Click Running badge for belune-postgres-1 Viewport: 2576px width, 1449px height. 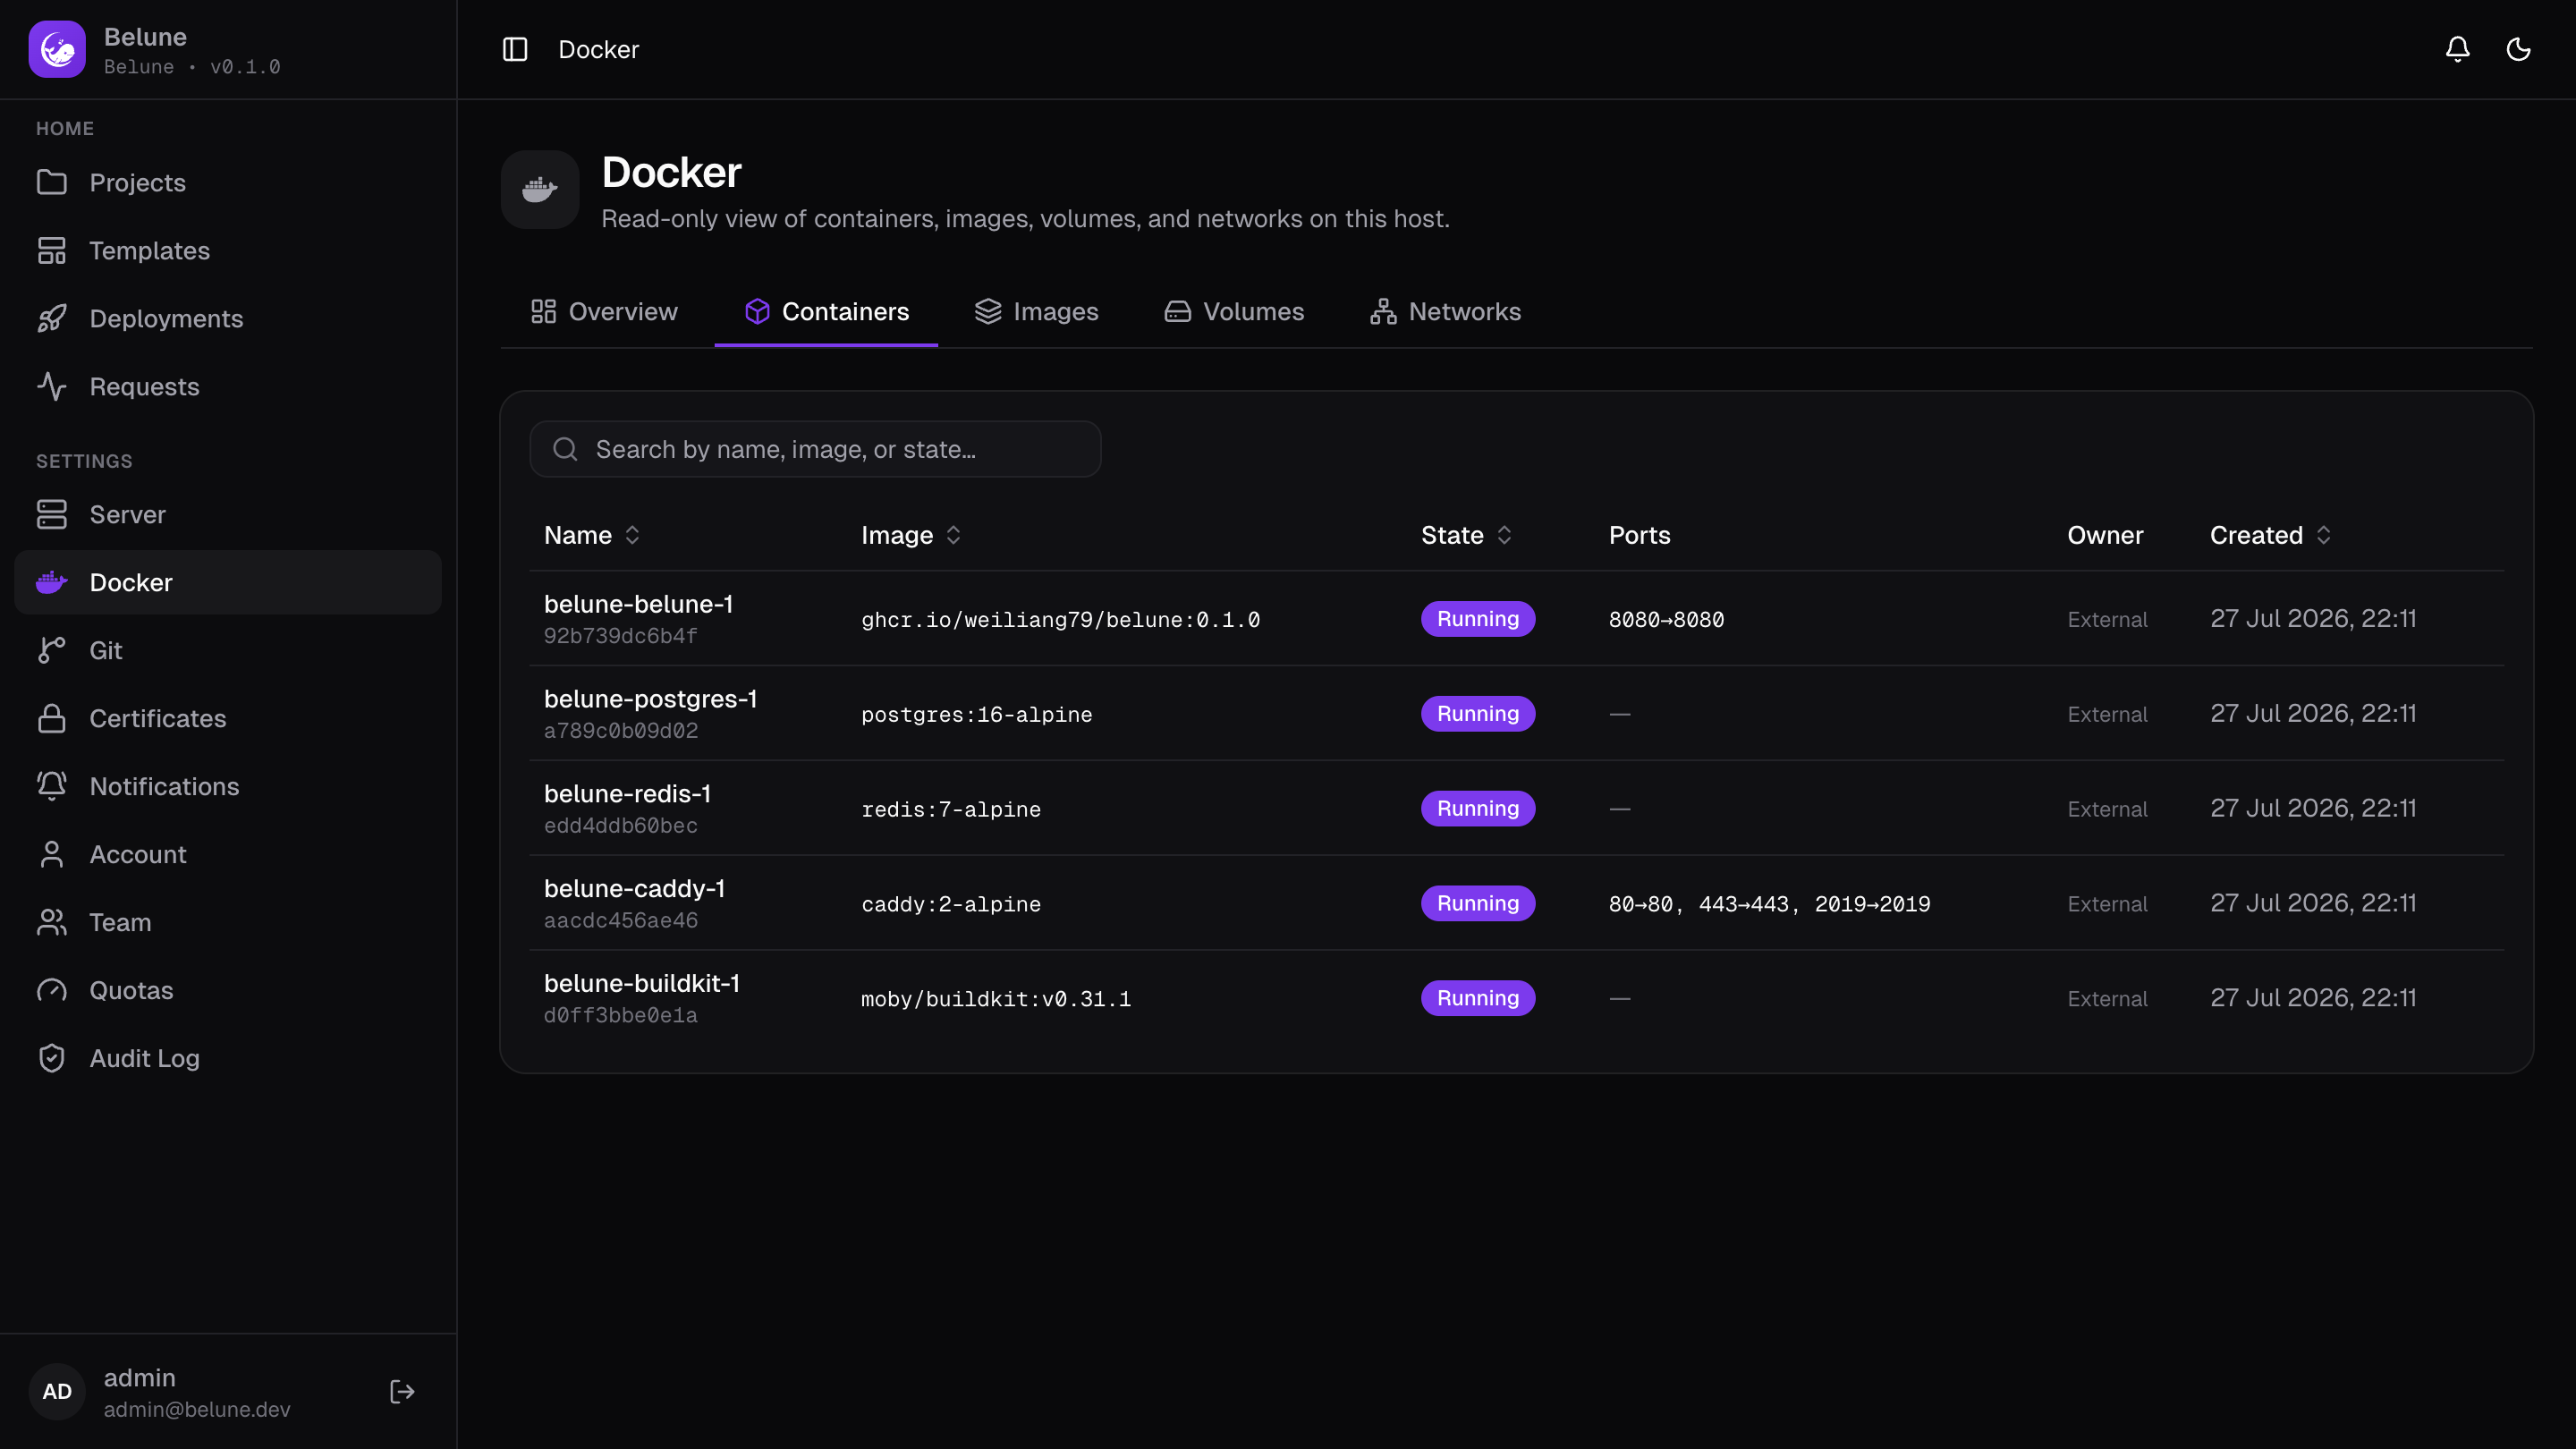click(1478, 714)
